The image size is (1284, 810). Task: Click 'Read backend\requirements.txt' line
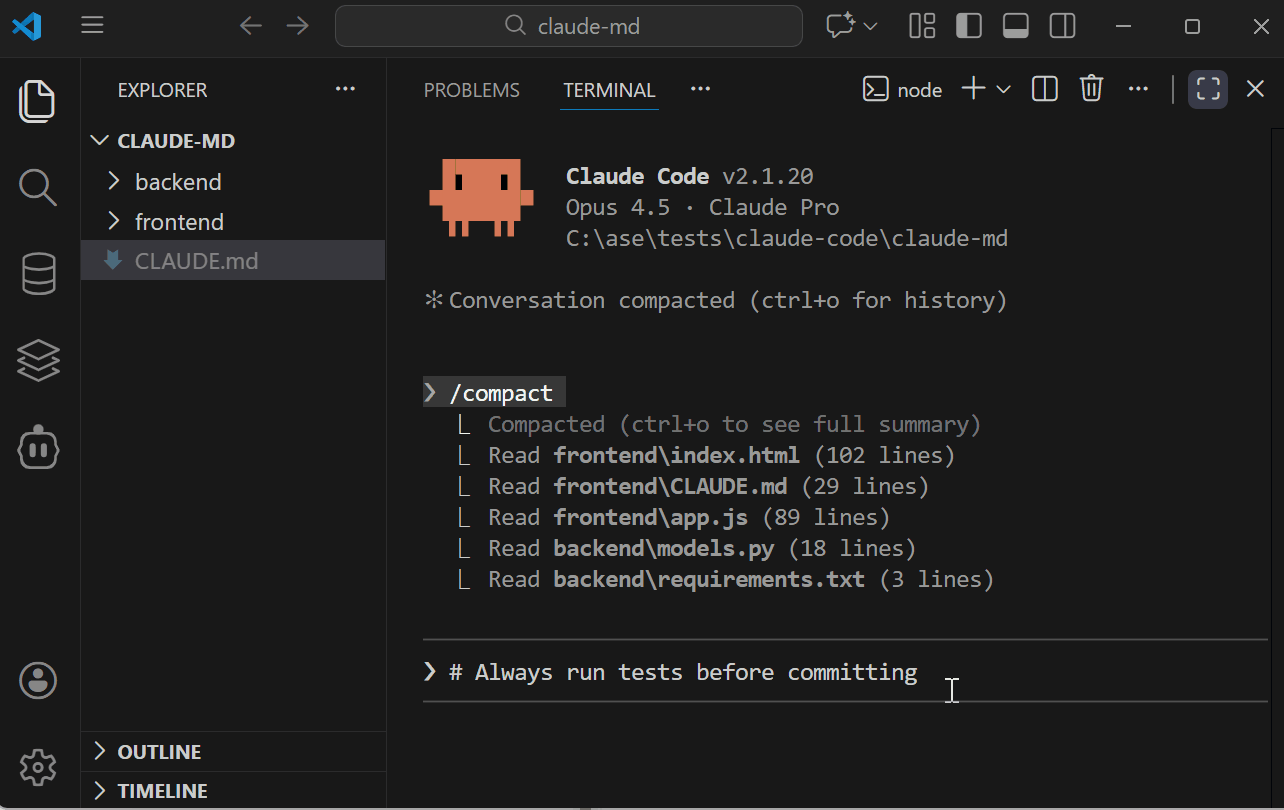[x=726, y=579]
